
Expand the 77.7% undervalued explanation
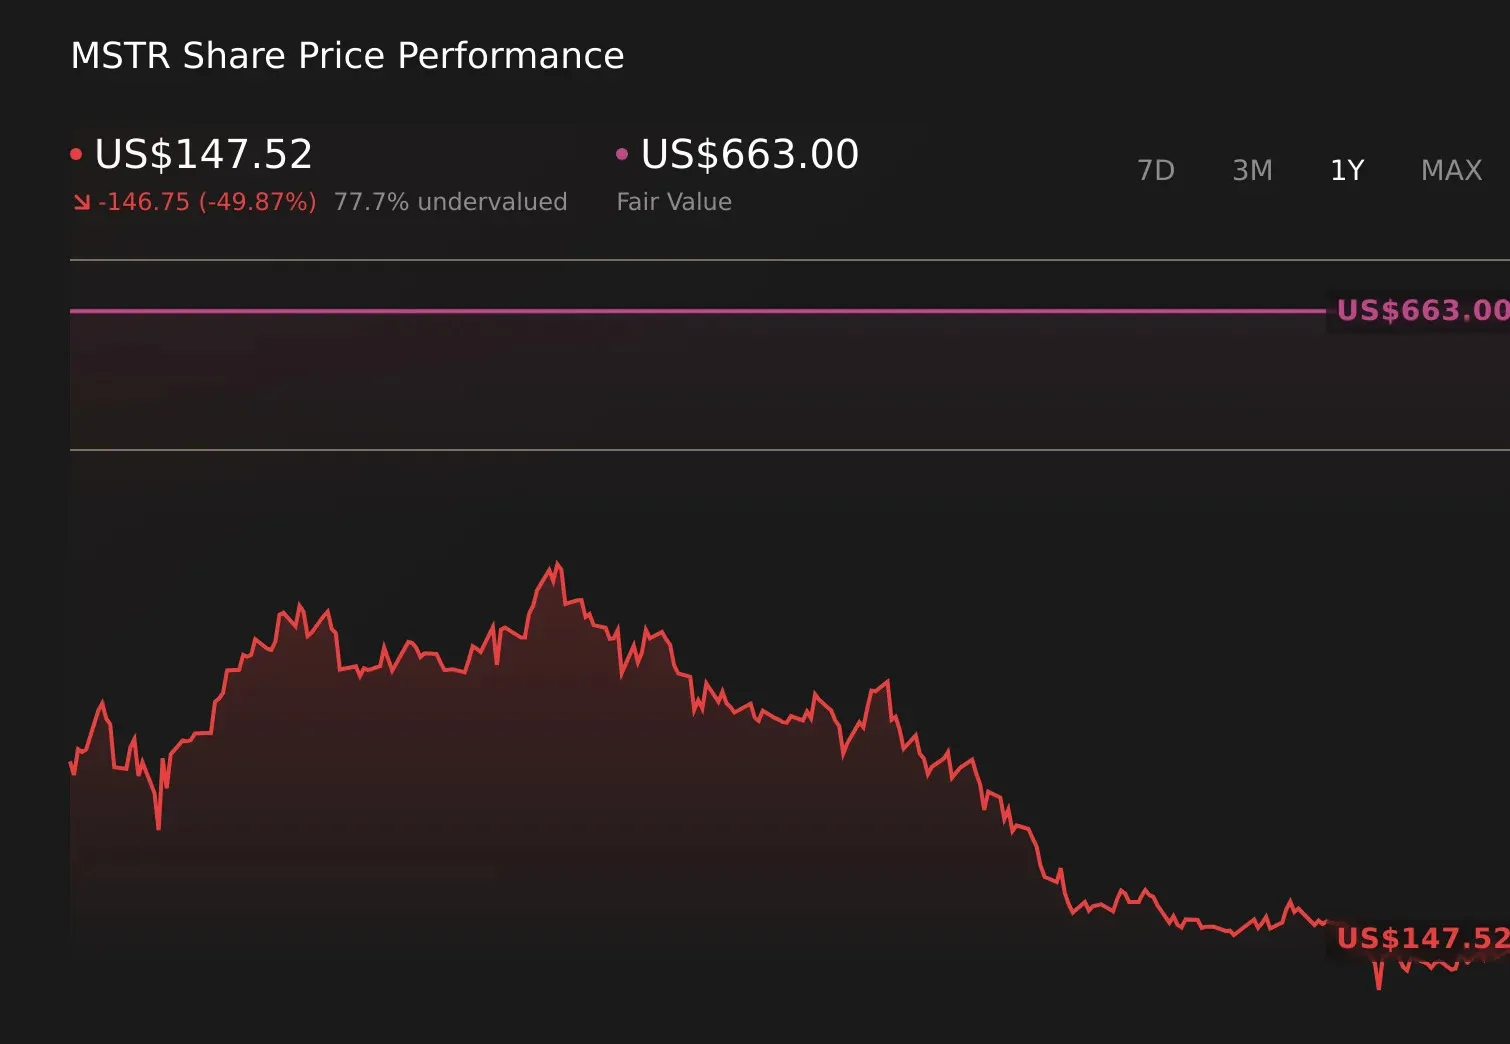pos(452,201)
